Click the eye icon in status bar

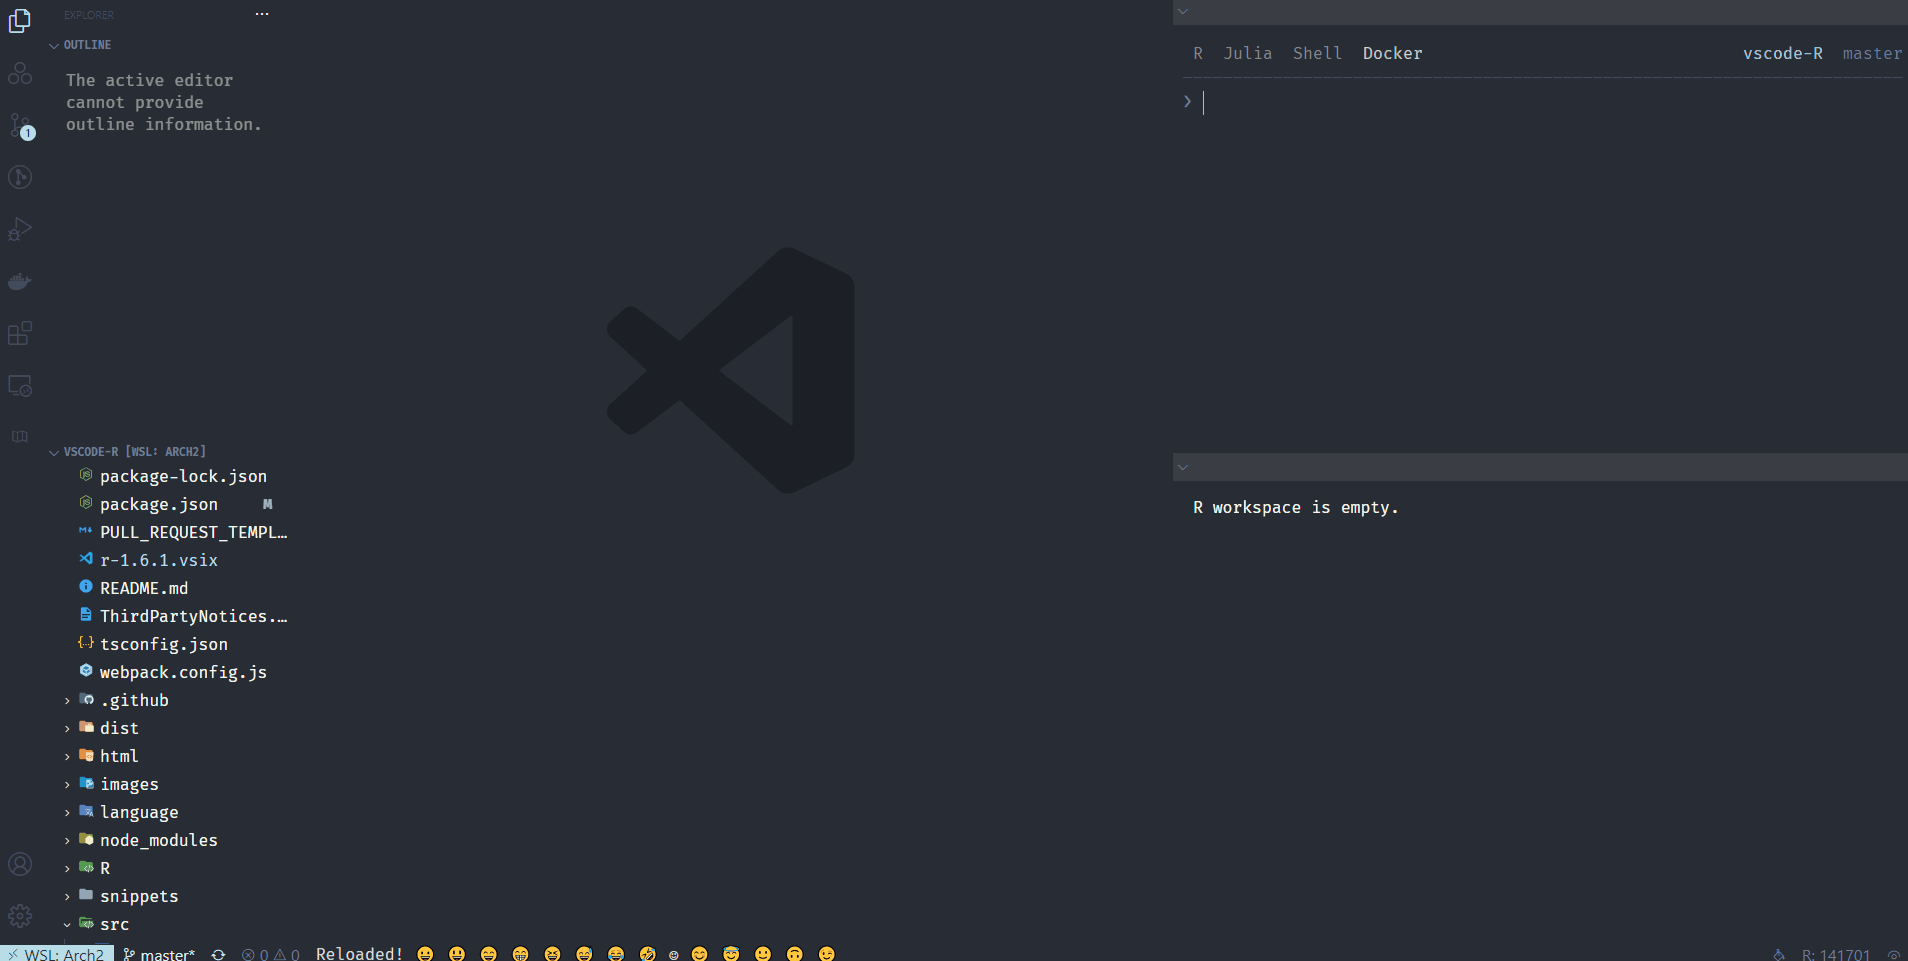click(x=1893, y=955)
